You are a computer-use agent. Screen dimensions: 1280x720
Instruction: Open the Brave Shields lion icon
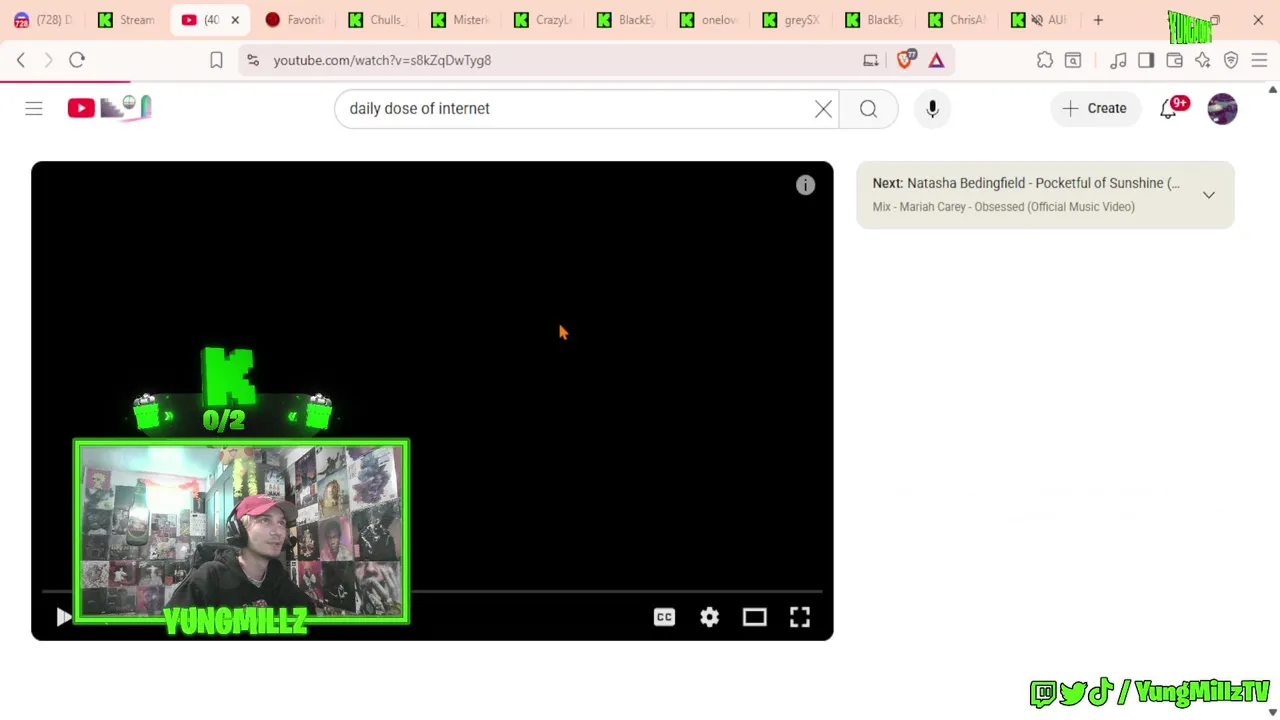pyautogui.click(x=905, y=60)
